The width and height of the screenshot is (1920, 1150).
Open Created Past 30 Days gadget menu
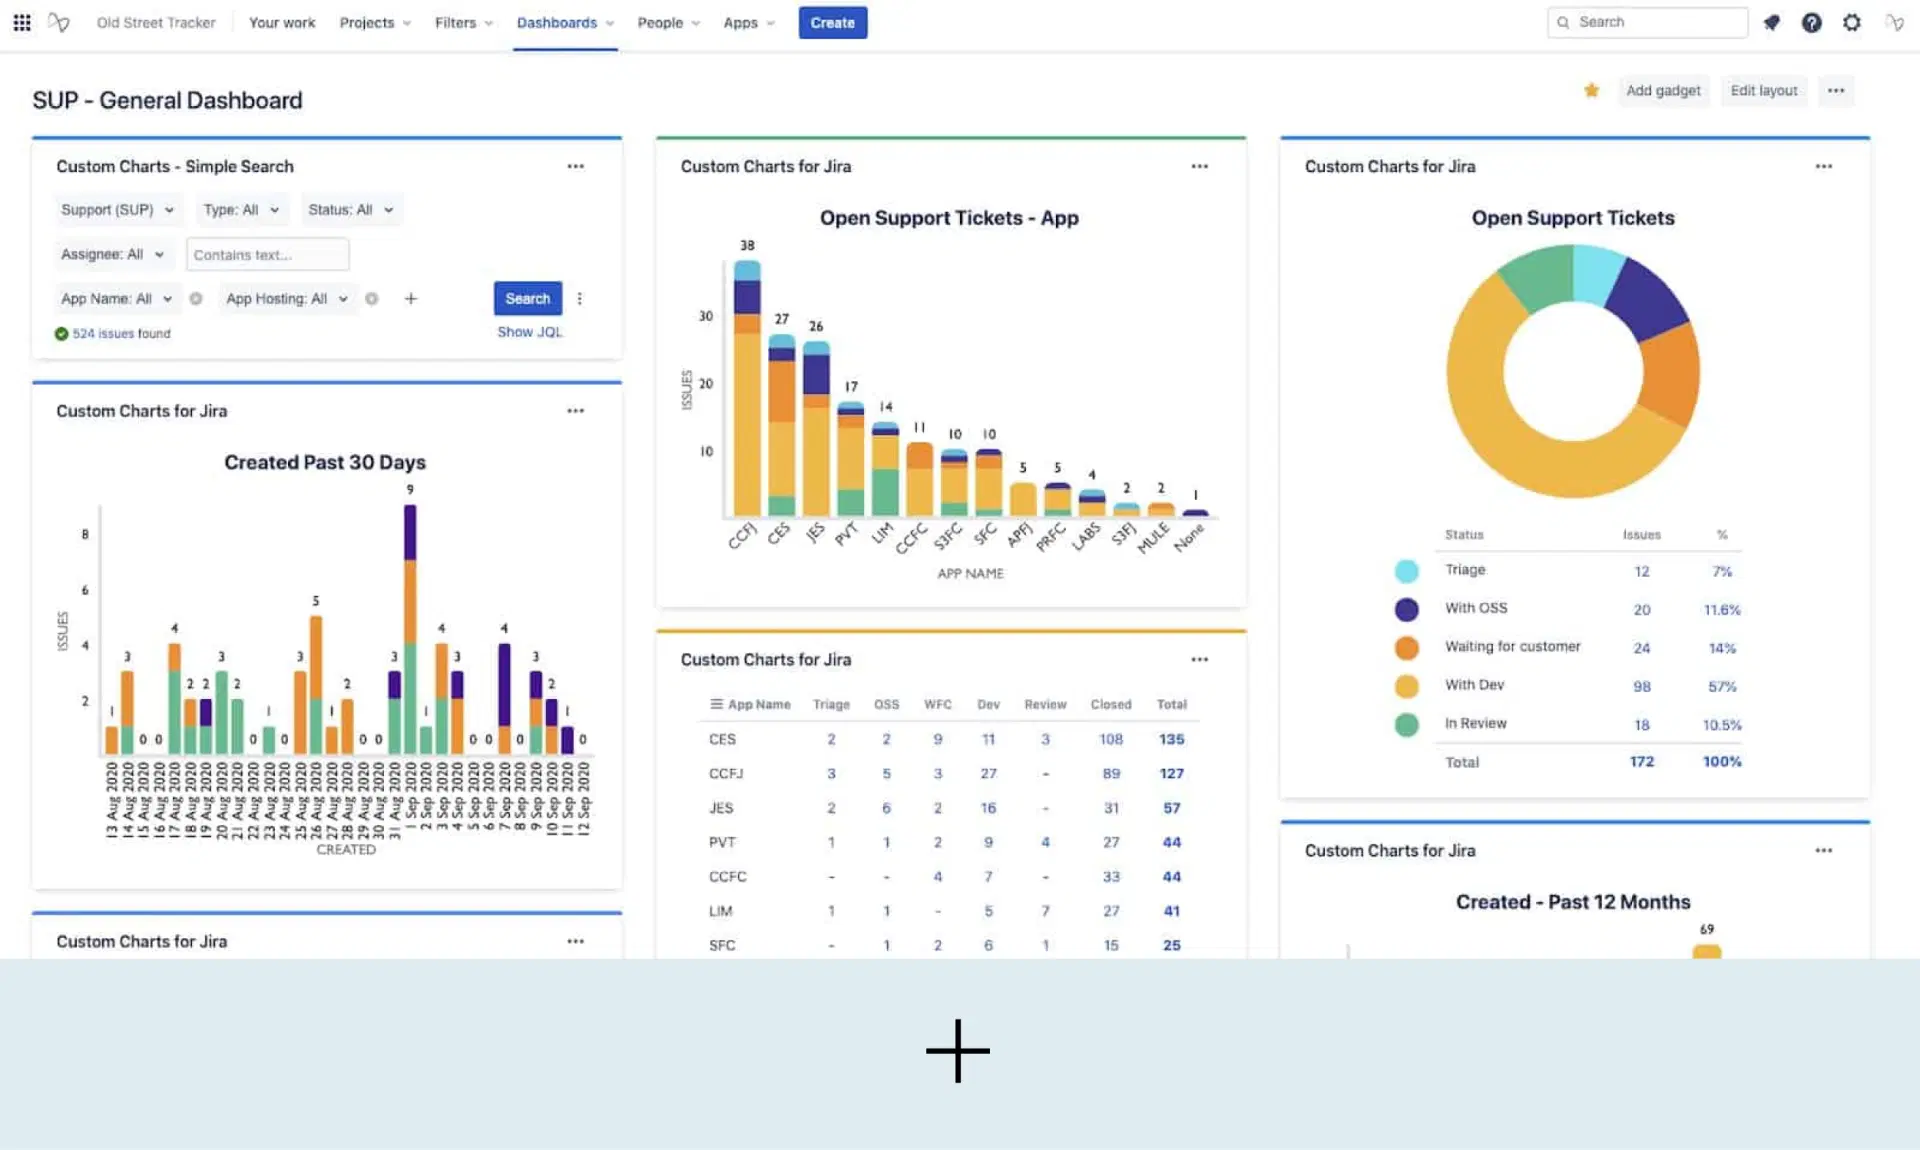point(575,411)
